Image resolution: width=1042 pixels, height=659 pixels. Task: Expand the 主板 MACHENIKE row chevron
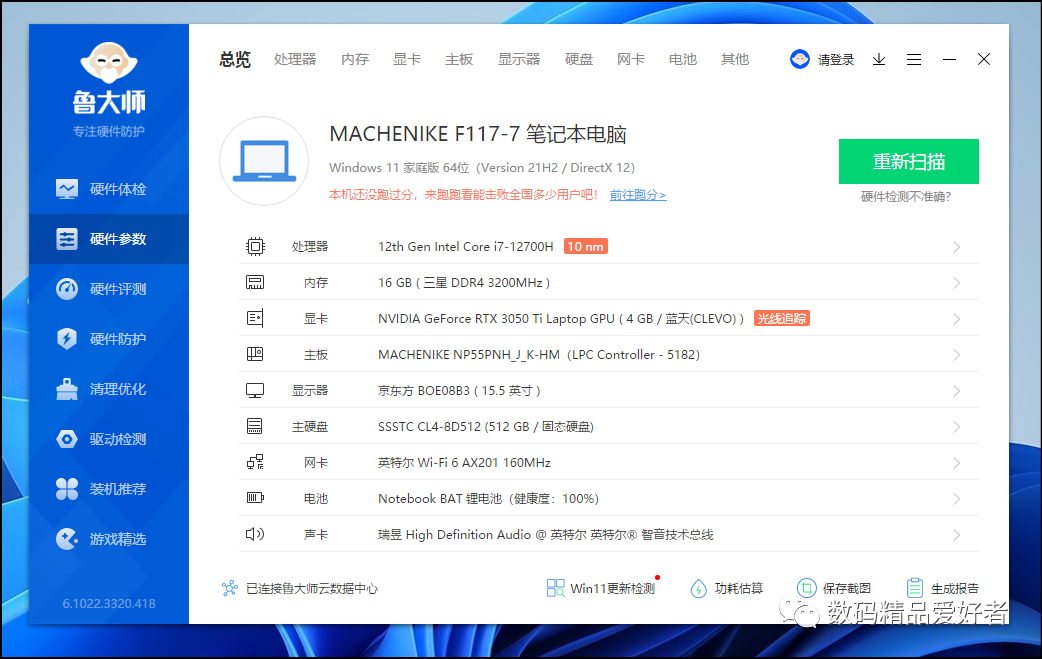coord(957,355)
